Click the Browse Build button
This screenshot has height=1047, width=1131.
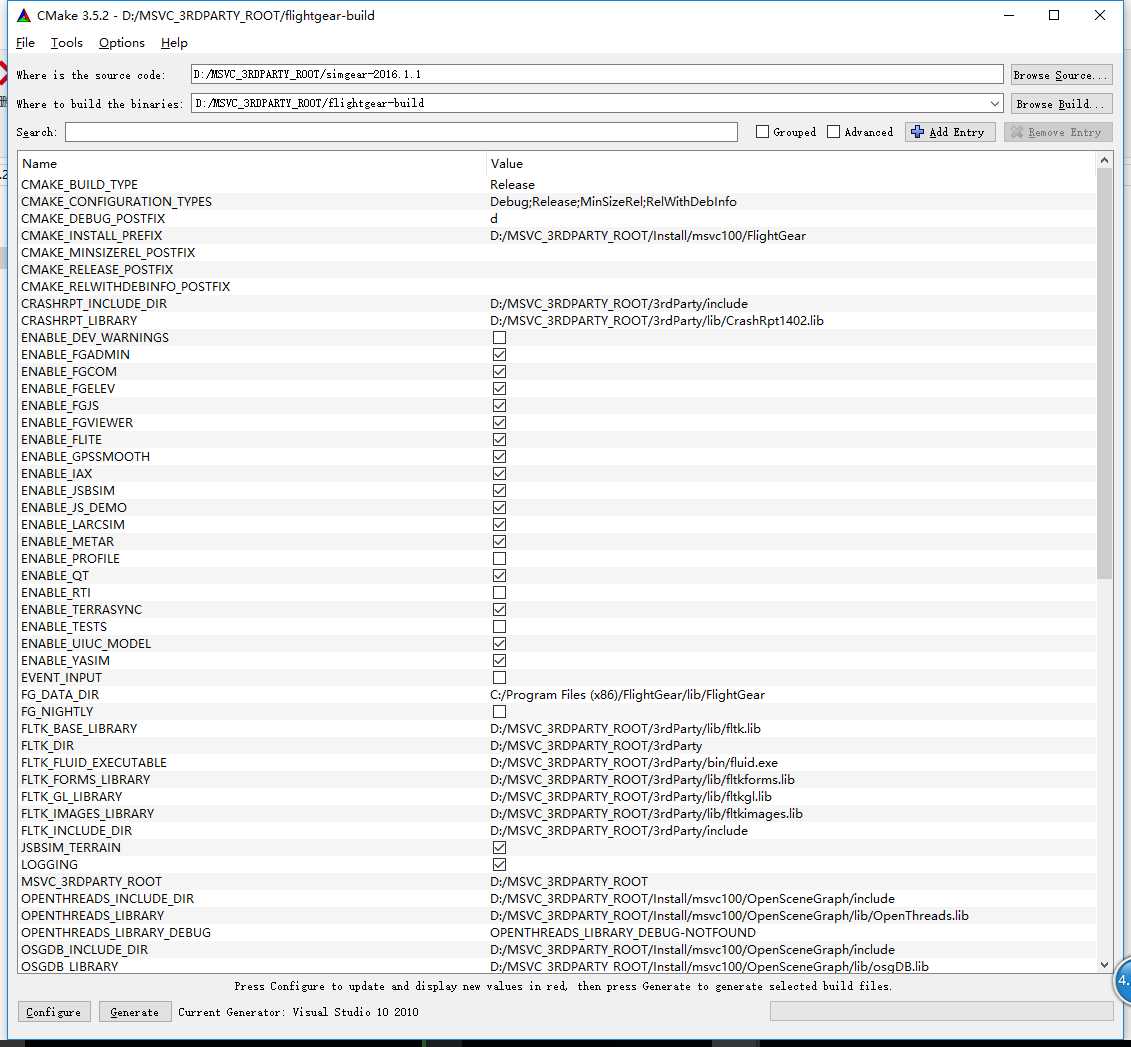(1061, 104)
